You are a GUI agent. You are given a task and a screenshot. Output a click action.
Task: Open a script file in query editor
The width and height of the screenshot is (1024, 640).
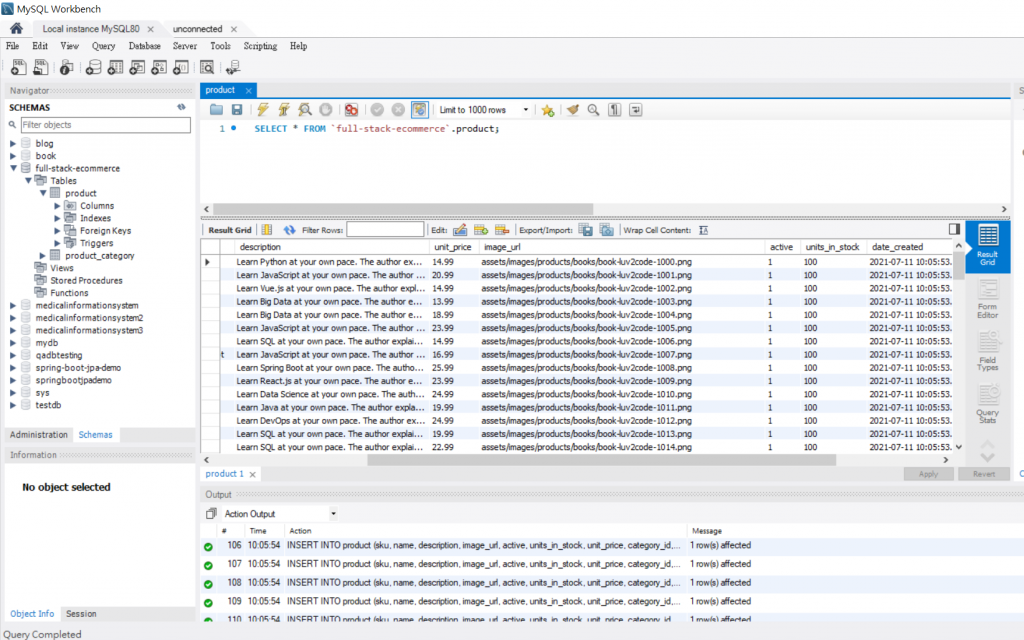tap(216, 110)
